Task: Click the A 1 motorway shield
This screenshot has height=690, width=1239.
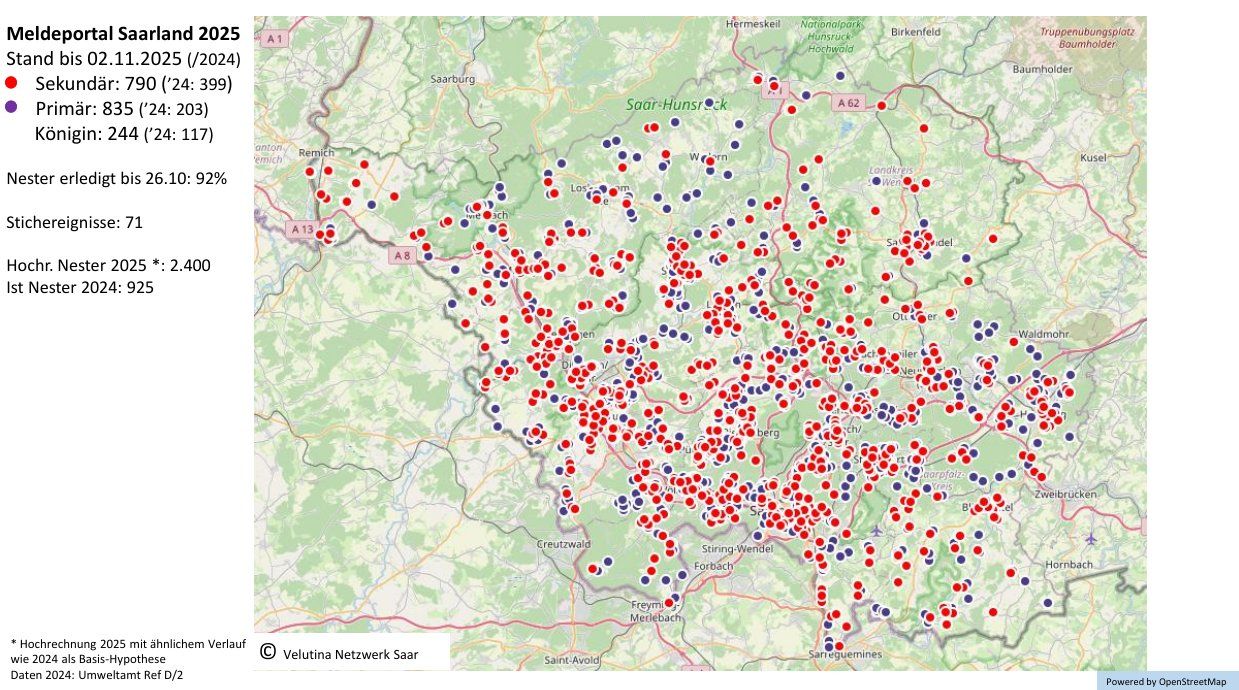Action: click(x=274, y=38)
